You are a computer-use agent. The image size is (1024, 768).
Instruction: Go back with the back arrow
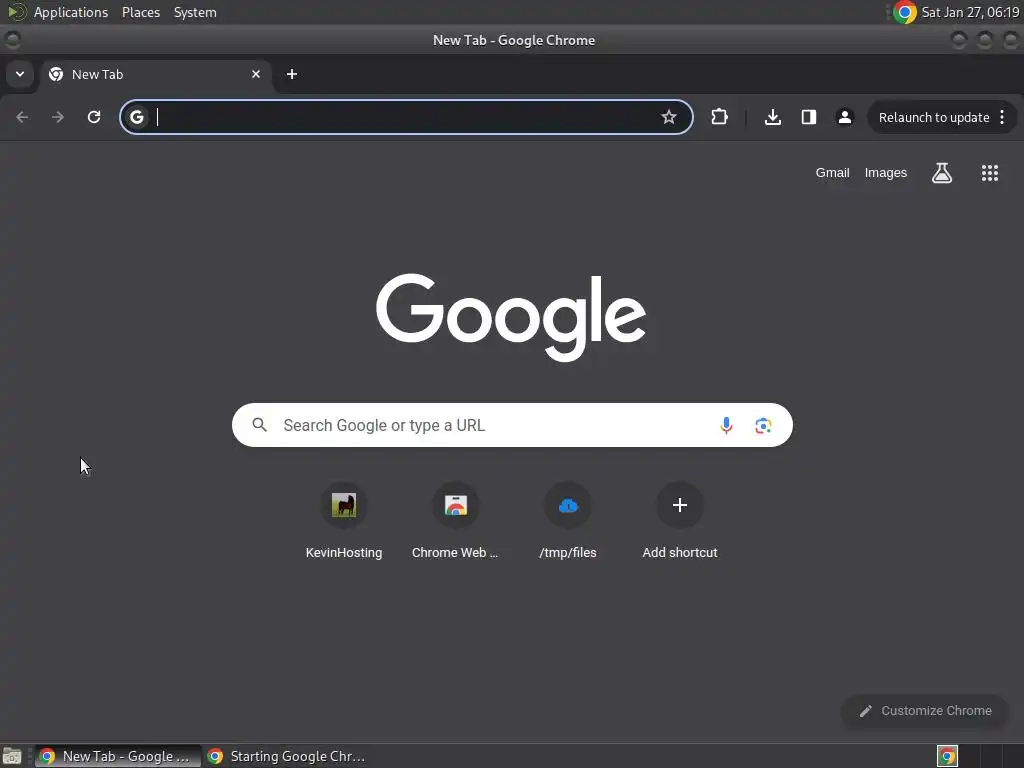point(22,117)
